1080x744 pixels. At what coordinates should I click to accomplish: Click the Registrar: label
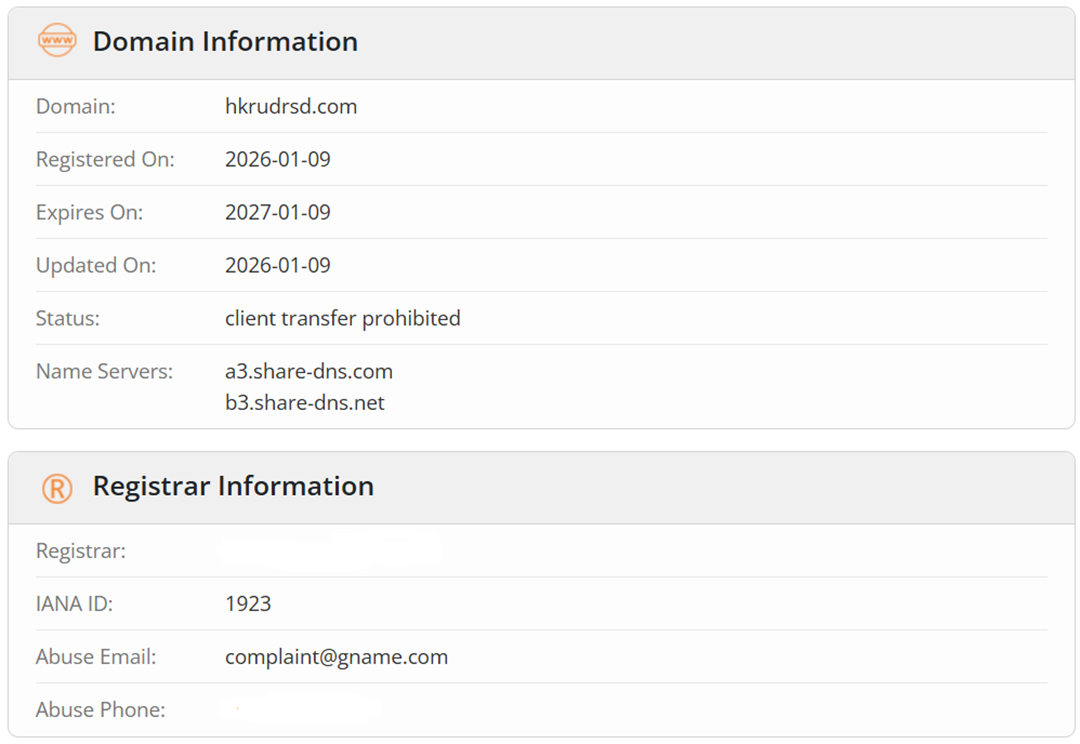coord(81,551)
